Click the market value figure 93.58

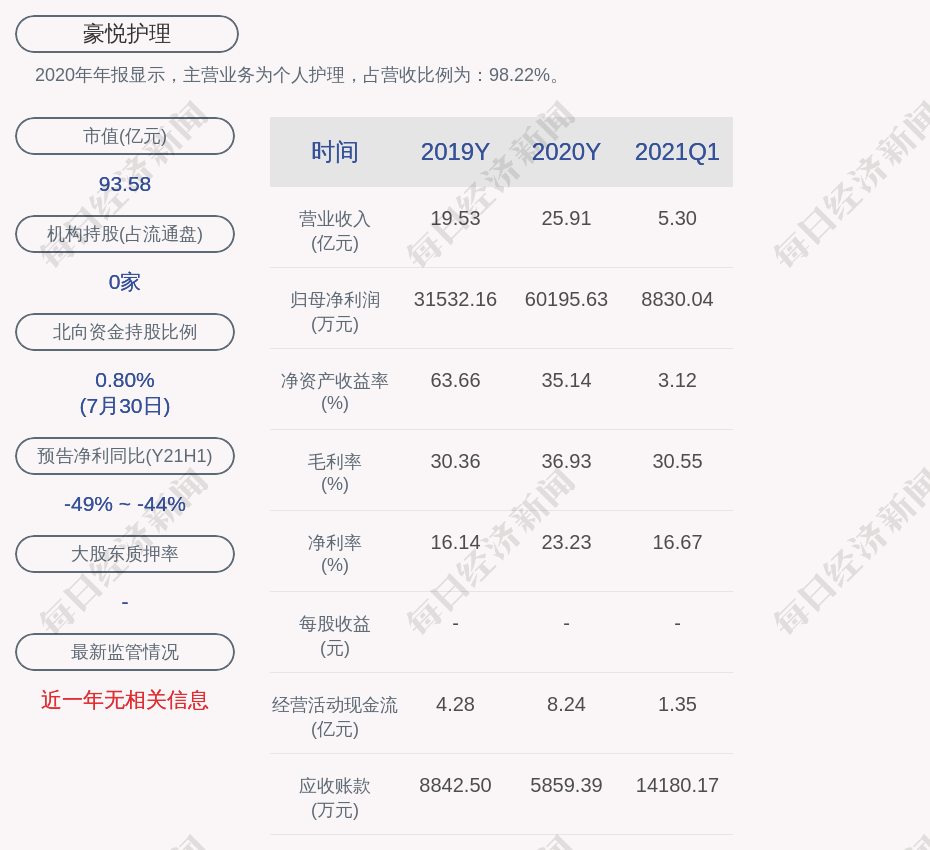tap(125, 184)
